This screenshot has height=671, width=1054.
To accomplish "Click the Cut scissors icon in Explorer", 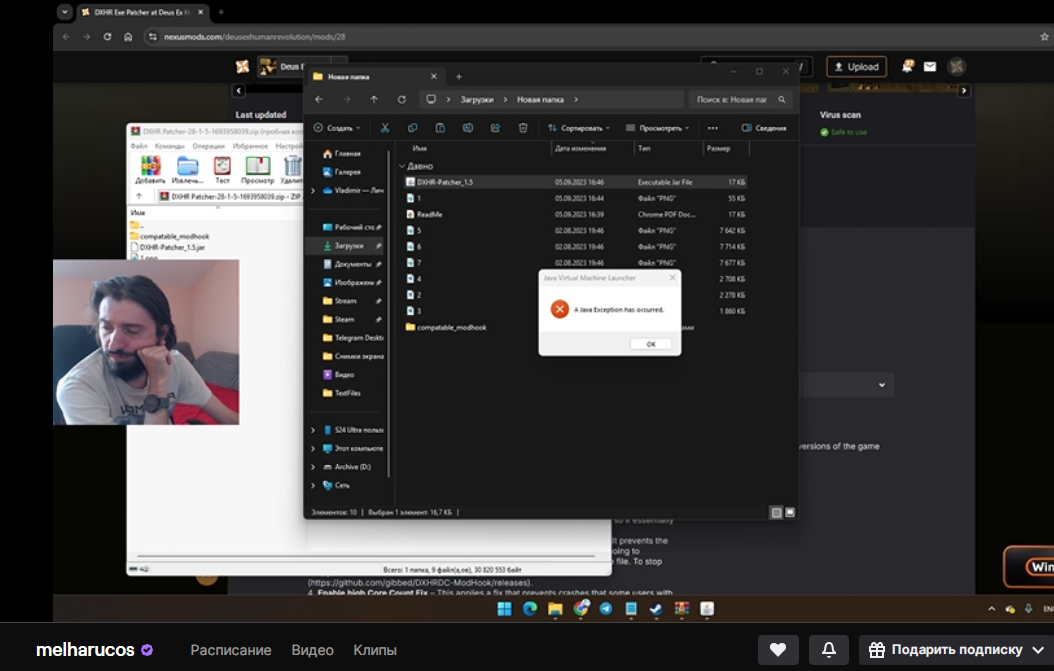I will (384, 128).
